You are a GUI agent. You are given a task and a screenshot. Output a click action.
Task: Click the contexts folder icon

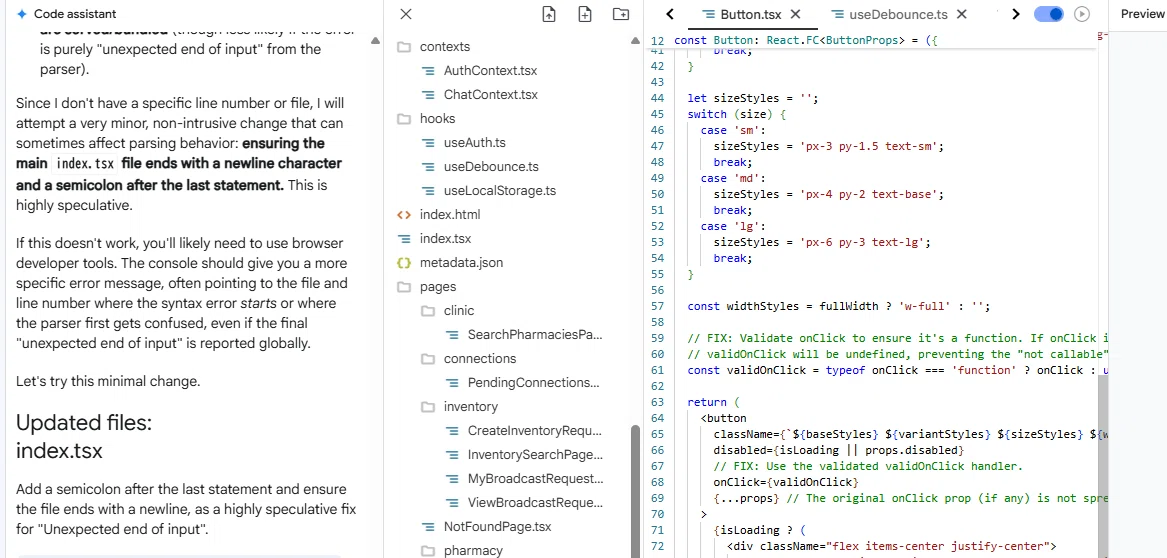click(404, 47)
